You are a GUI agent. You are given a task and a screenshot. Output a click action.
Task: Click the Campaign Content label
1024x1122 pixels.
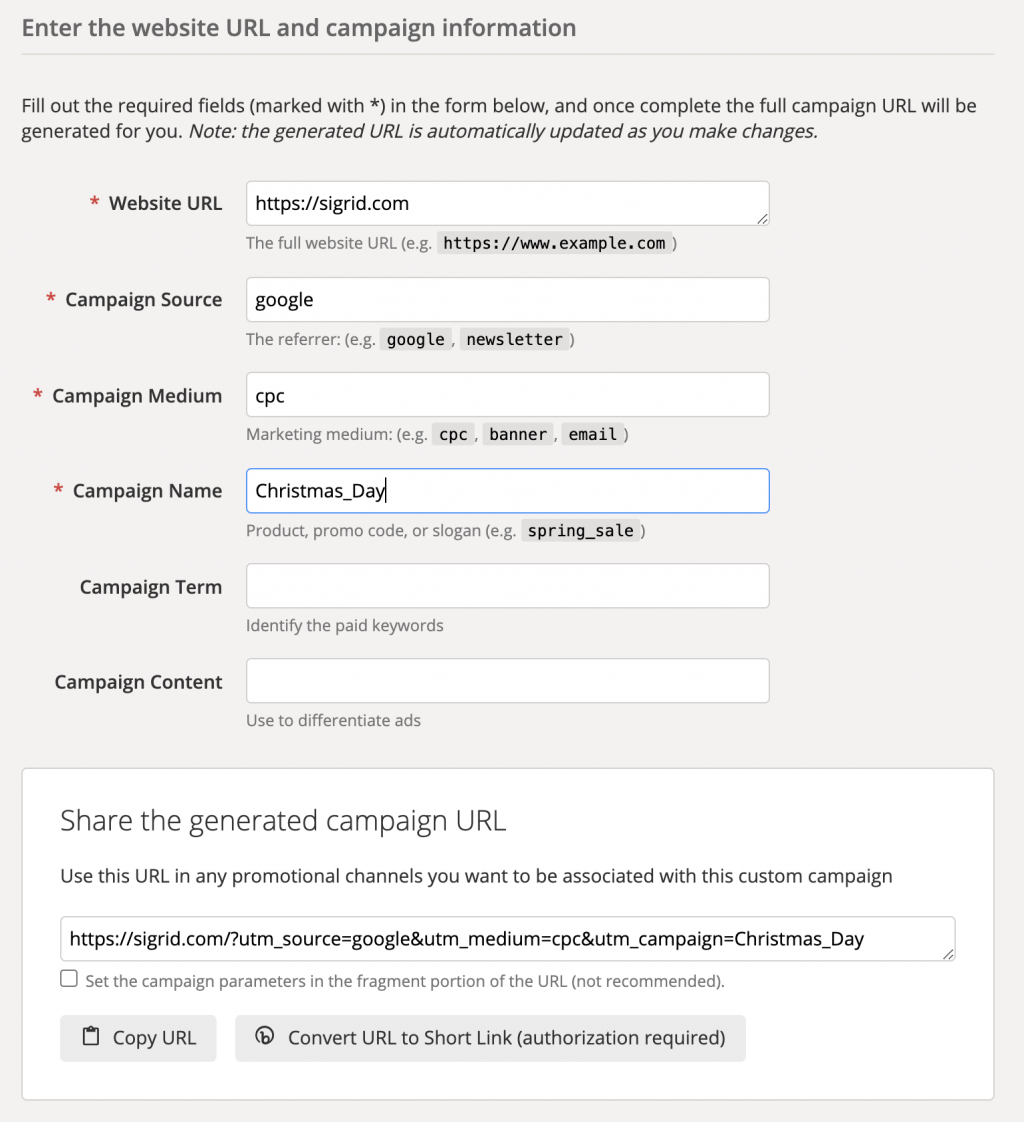139,682
